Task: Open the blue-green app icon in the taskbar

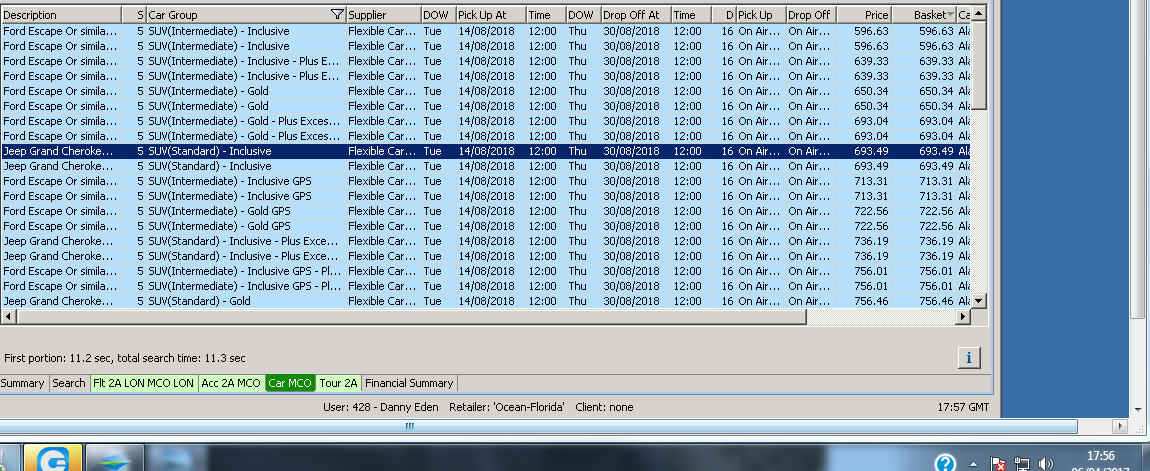Action: coord(114,458)
